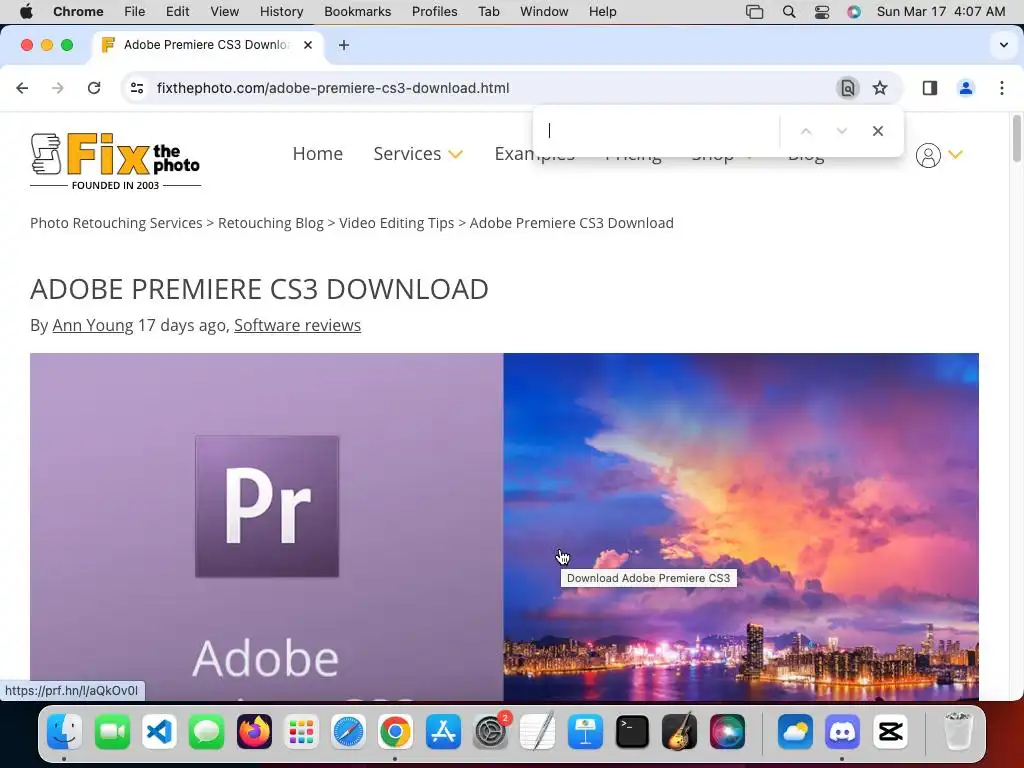The height and width of the screenshot is (768, 1024).
Task: Open CapCut from the dock
Action: pyautogui.click(x=890, y=731)
